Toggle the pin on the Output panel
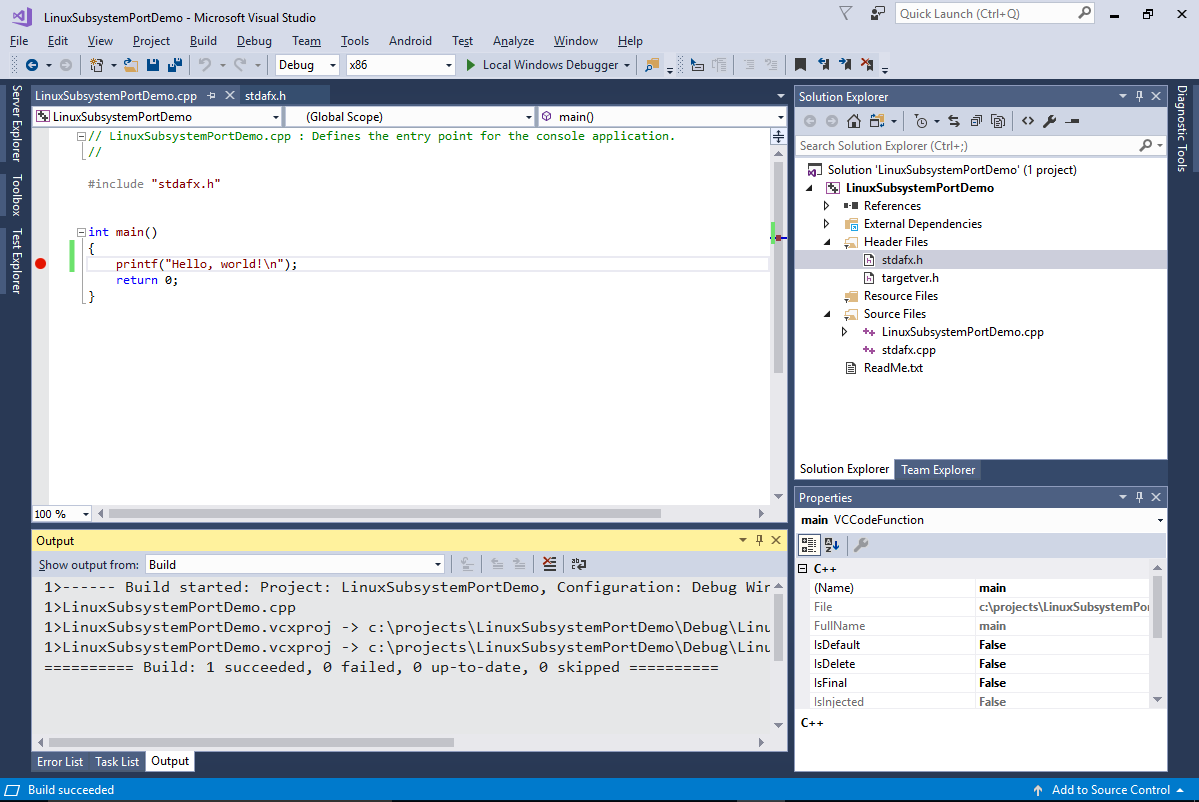Screen dimensions: 1199x802 (759, 541)
